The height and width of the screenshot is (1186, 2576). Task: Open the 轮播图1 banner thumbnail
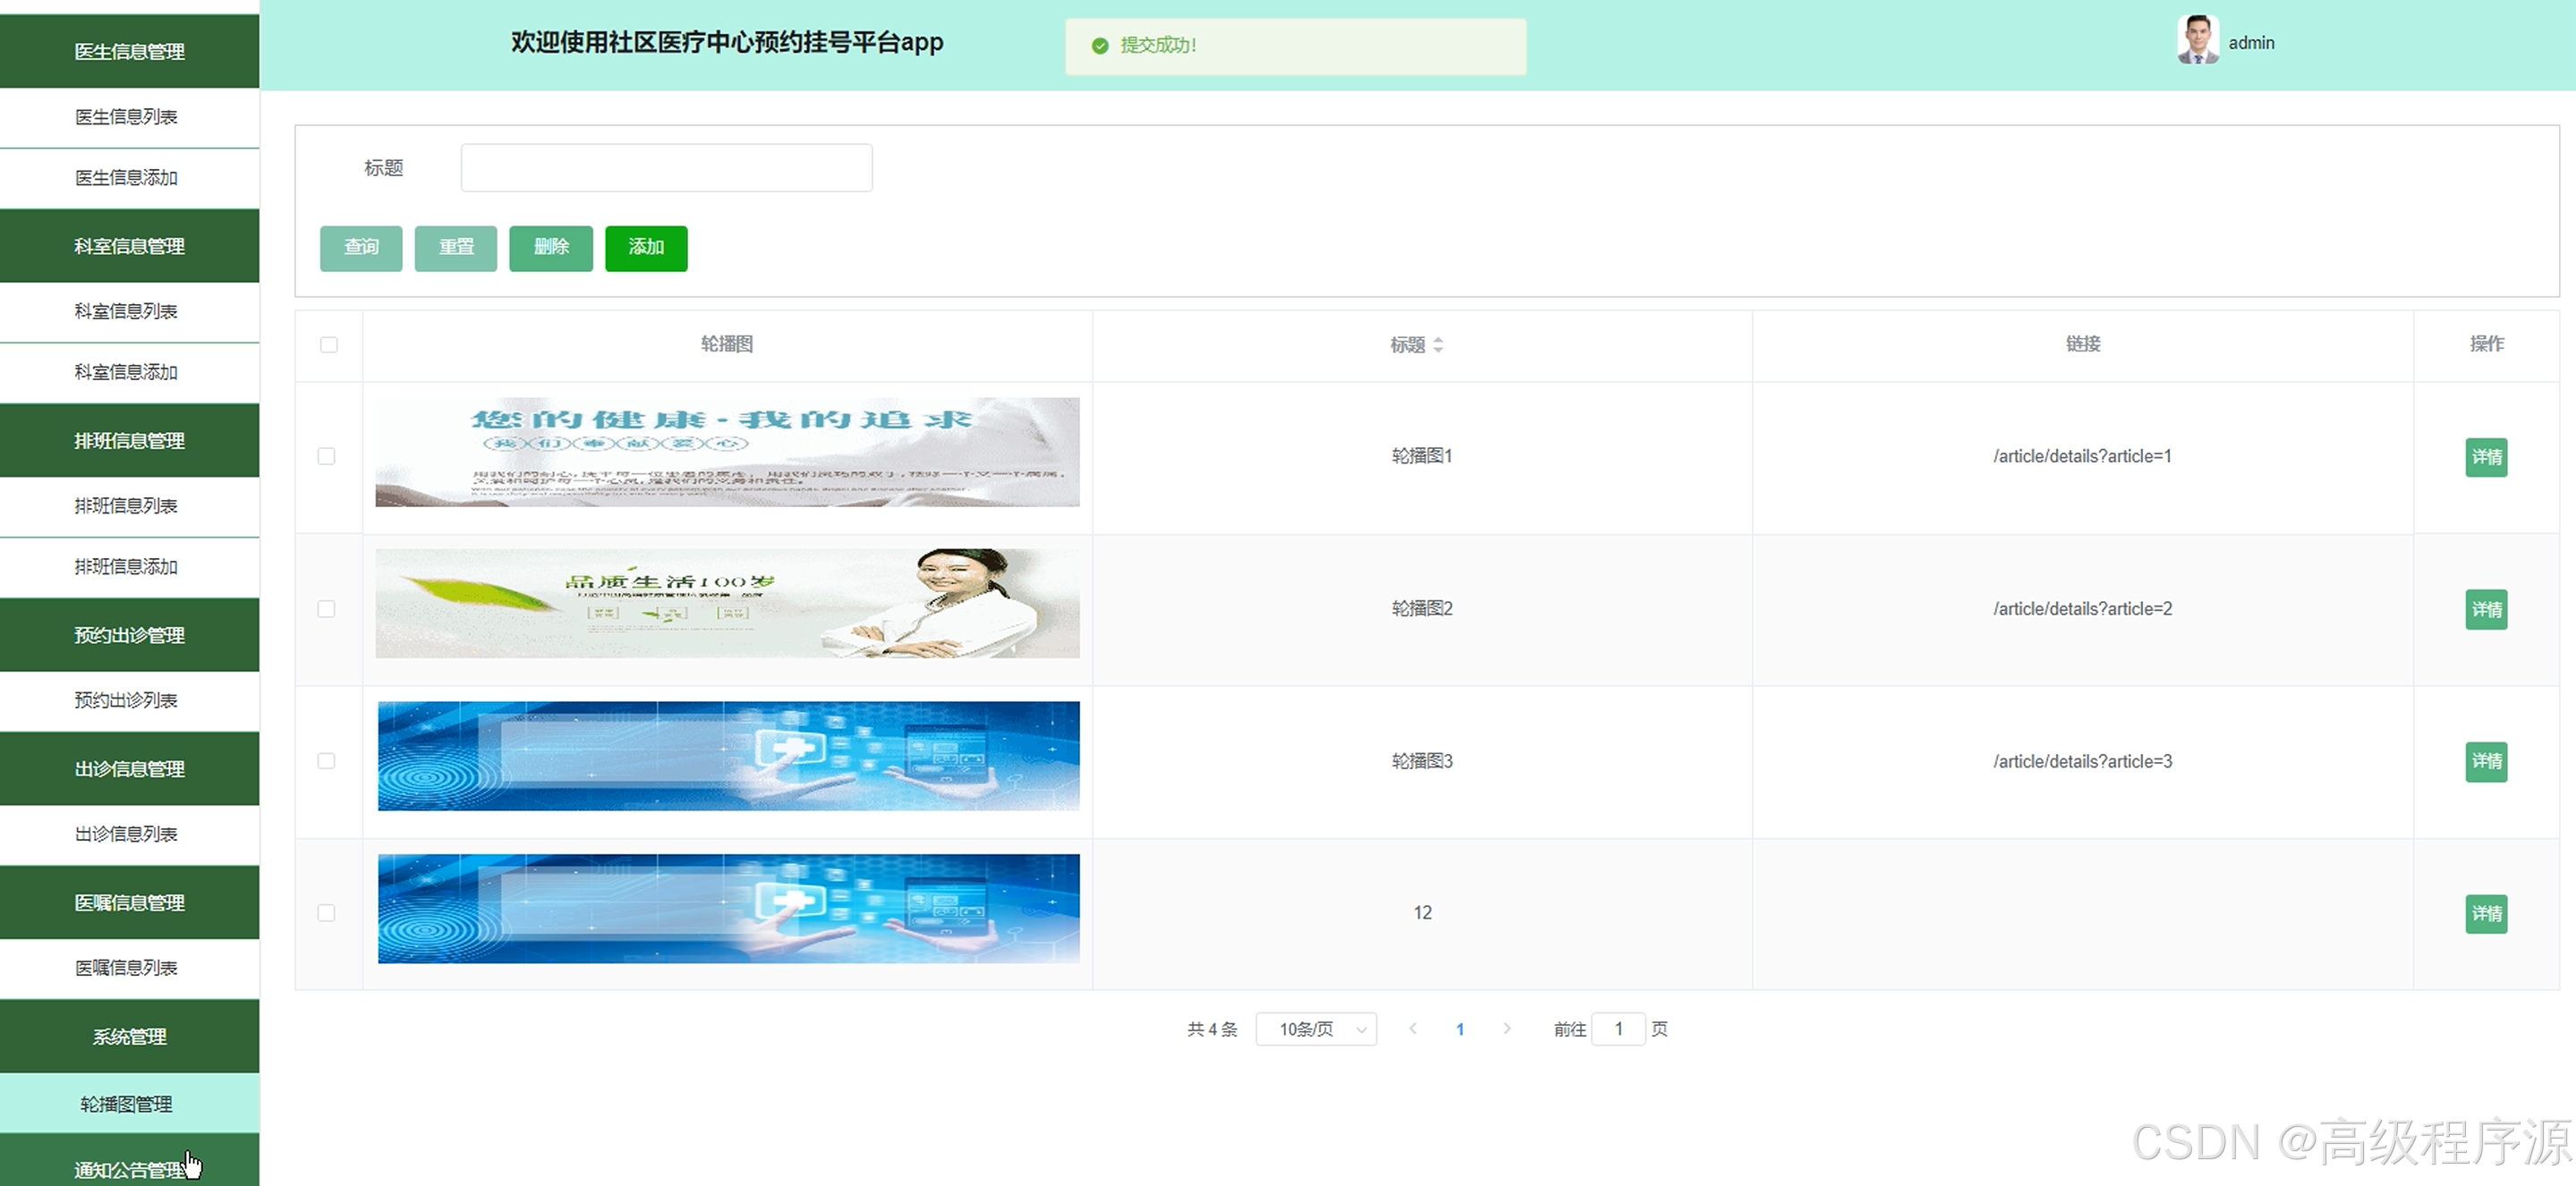(727, 452)
